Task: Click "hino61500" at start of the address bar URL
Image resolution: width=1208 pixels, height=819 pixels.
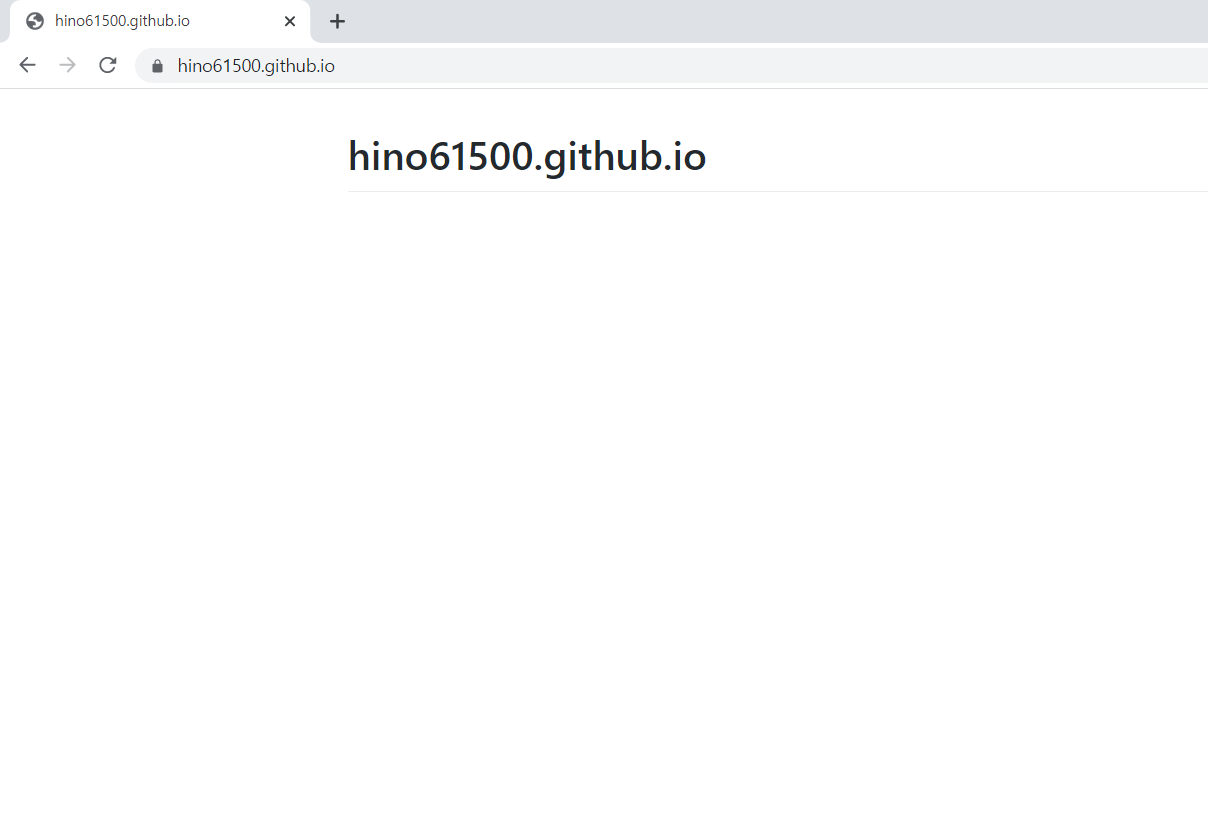Action: pos(212,66)
